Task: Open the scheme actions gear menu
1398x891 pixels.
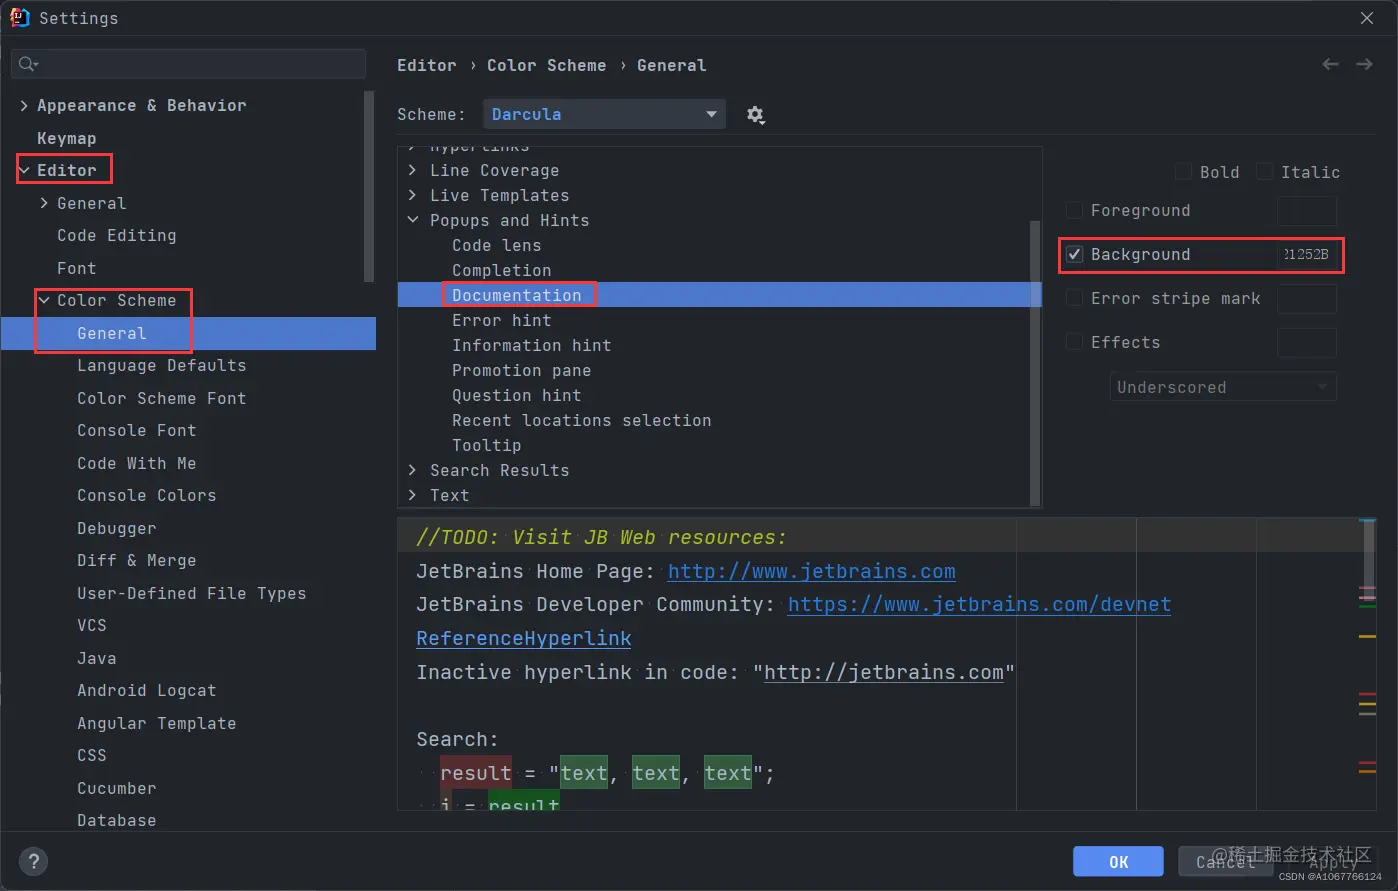Action: (755, 115)
